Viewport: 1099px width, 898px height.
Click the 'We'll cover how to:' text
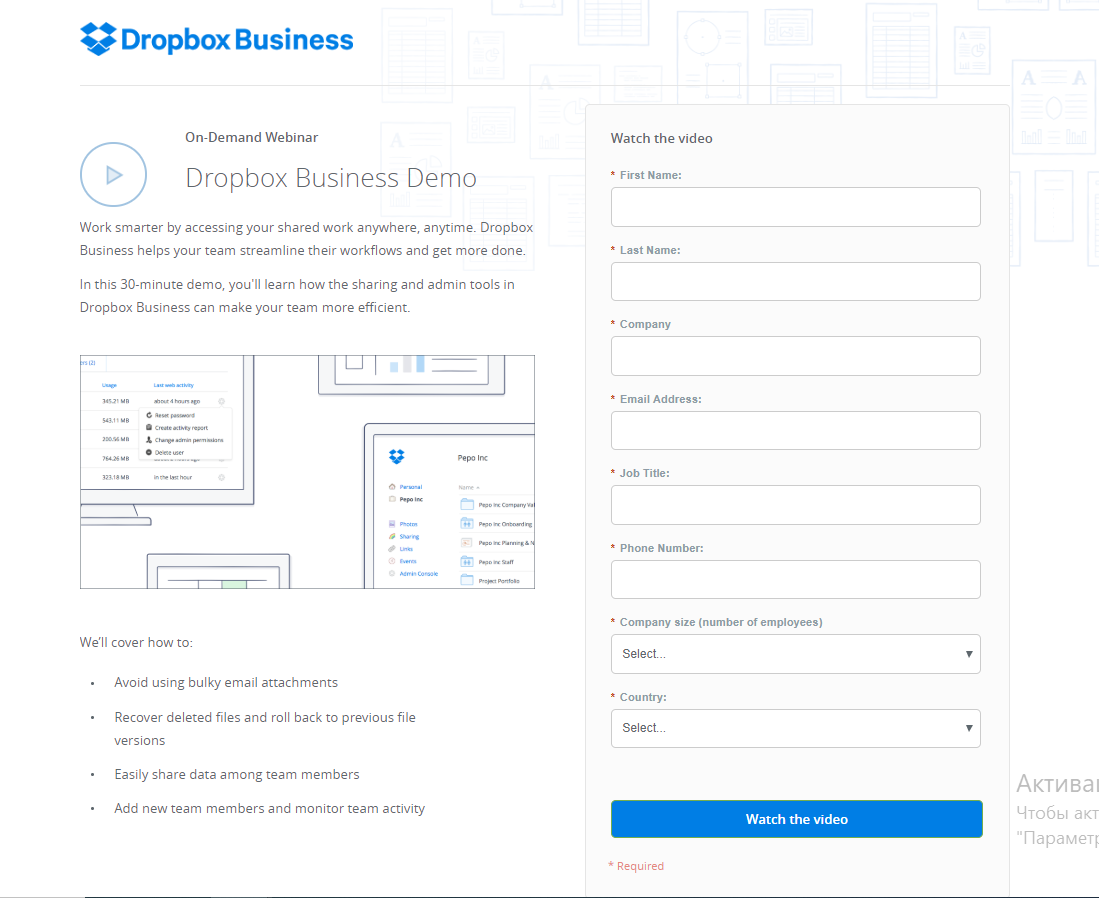tap(136, 643)
